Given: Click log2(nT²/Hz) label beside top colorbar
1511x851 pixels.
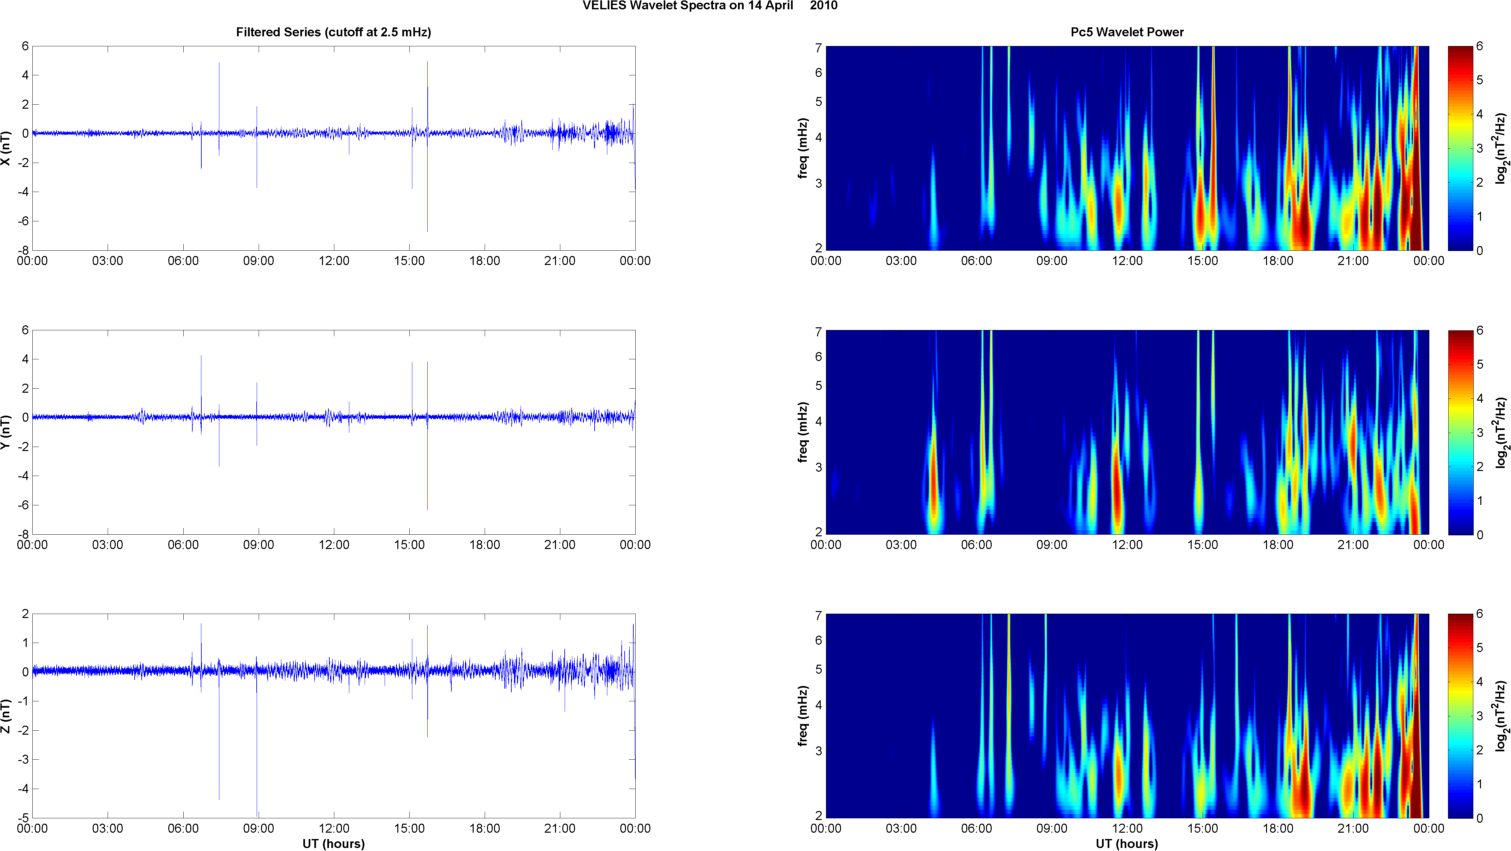Looking at the screenshot, I should (1502, 148).
